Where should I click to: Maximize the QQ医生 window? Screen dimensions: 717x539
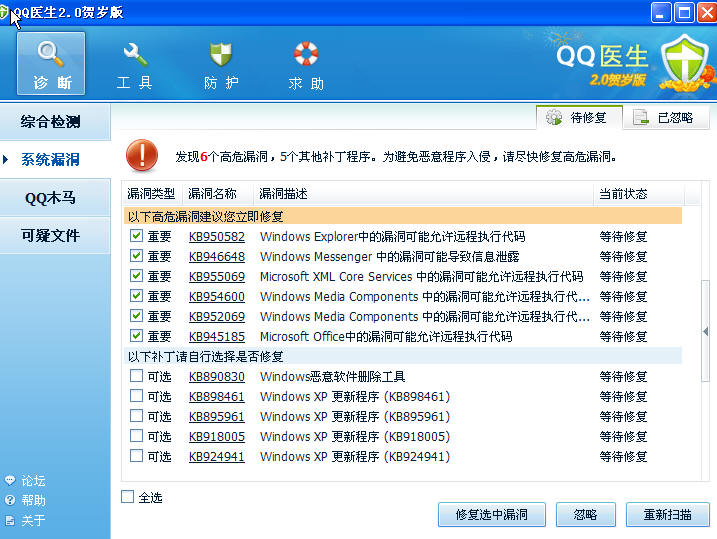click(x=684, y=12)
